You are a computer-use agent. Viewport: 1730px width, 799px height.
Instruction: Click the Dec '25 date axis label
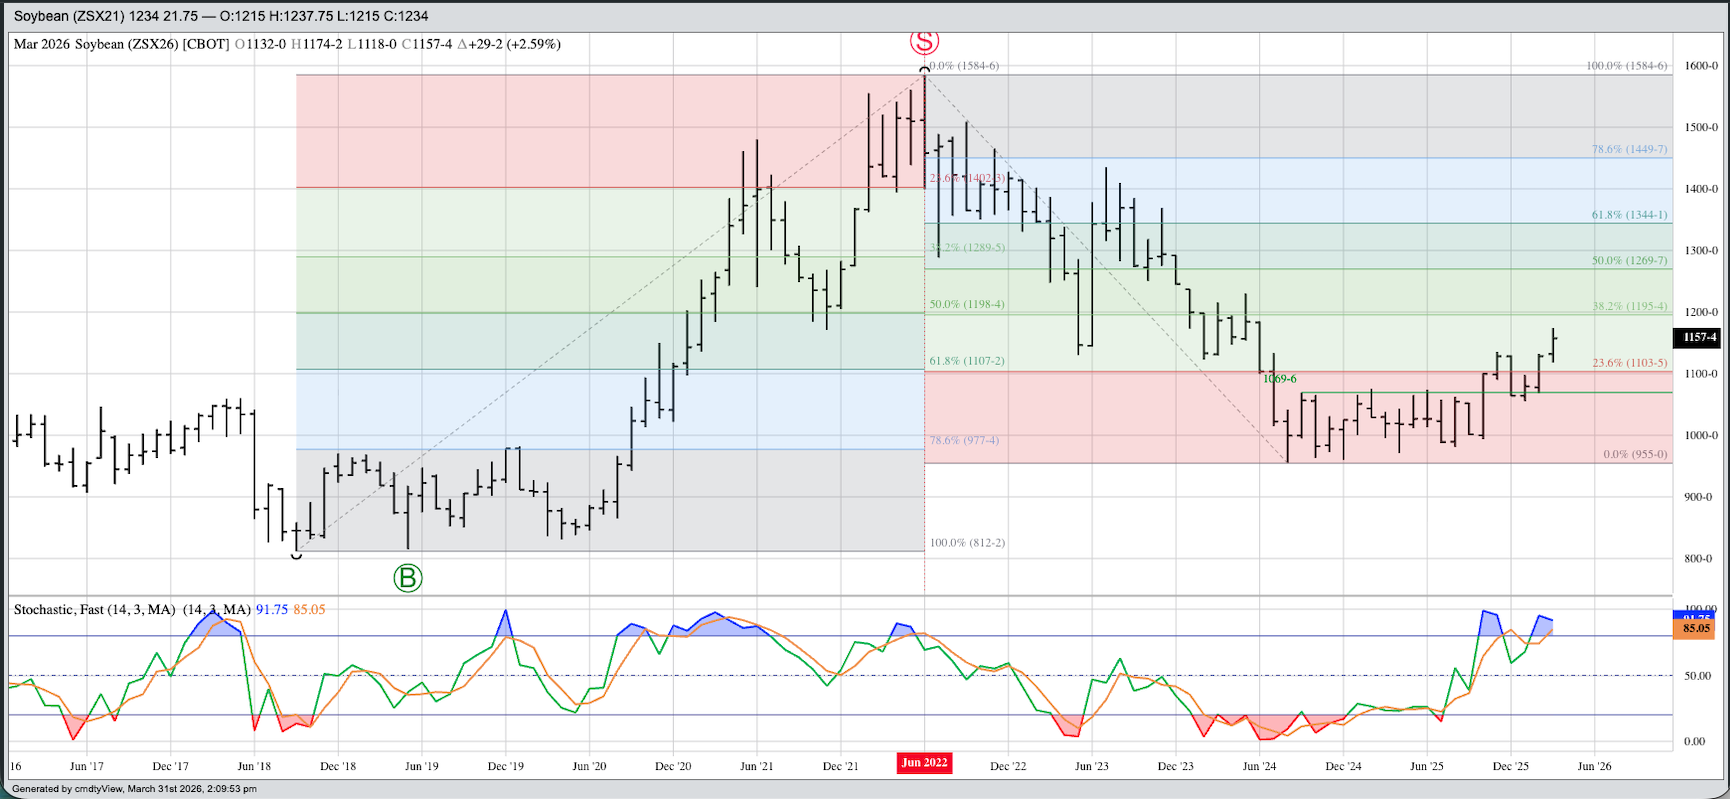click(1510, 766)
